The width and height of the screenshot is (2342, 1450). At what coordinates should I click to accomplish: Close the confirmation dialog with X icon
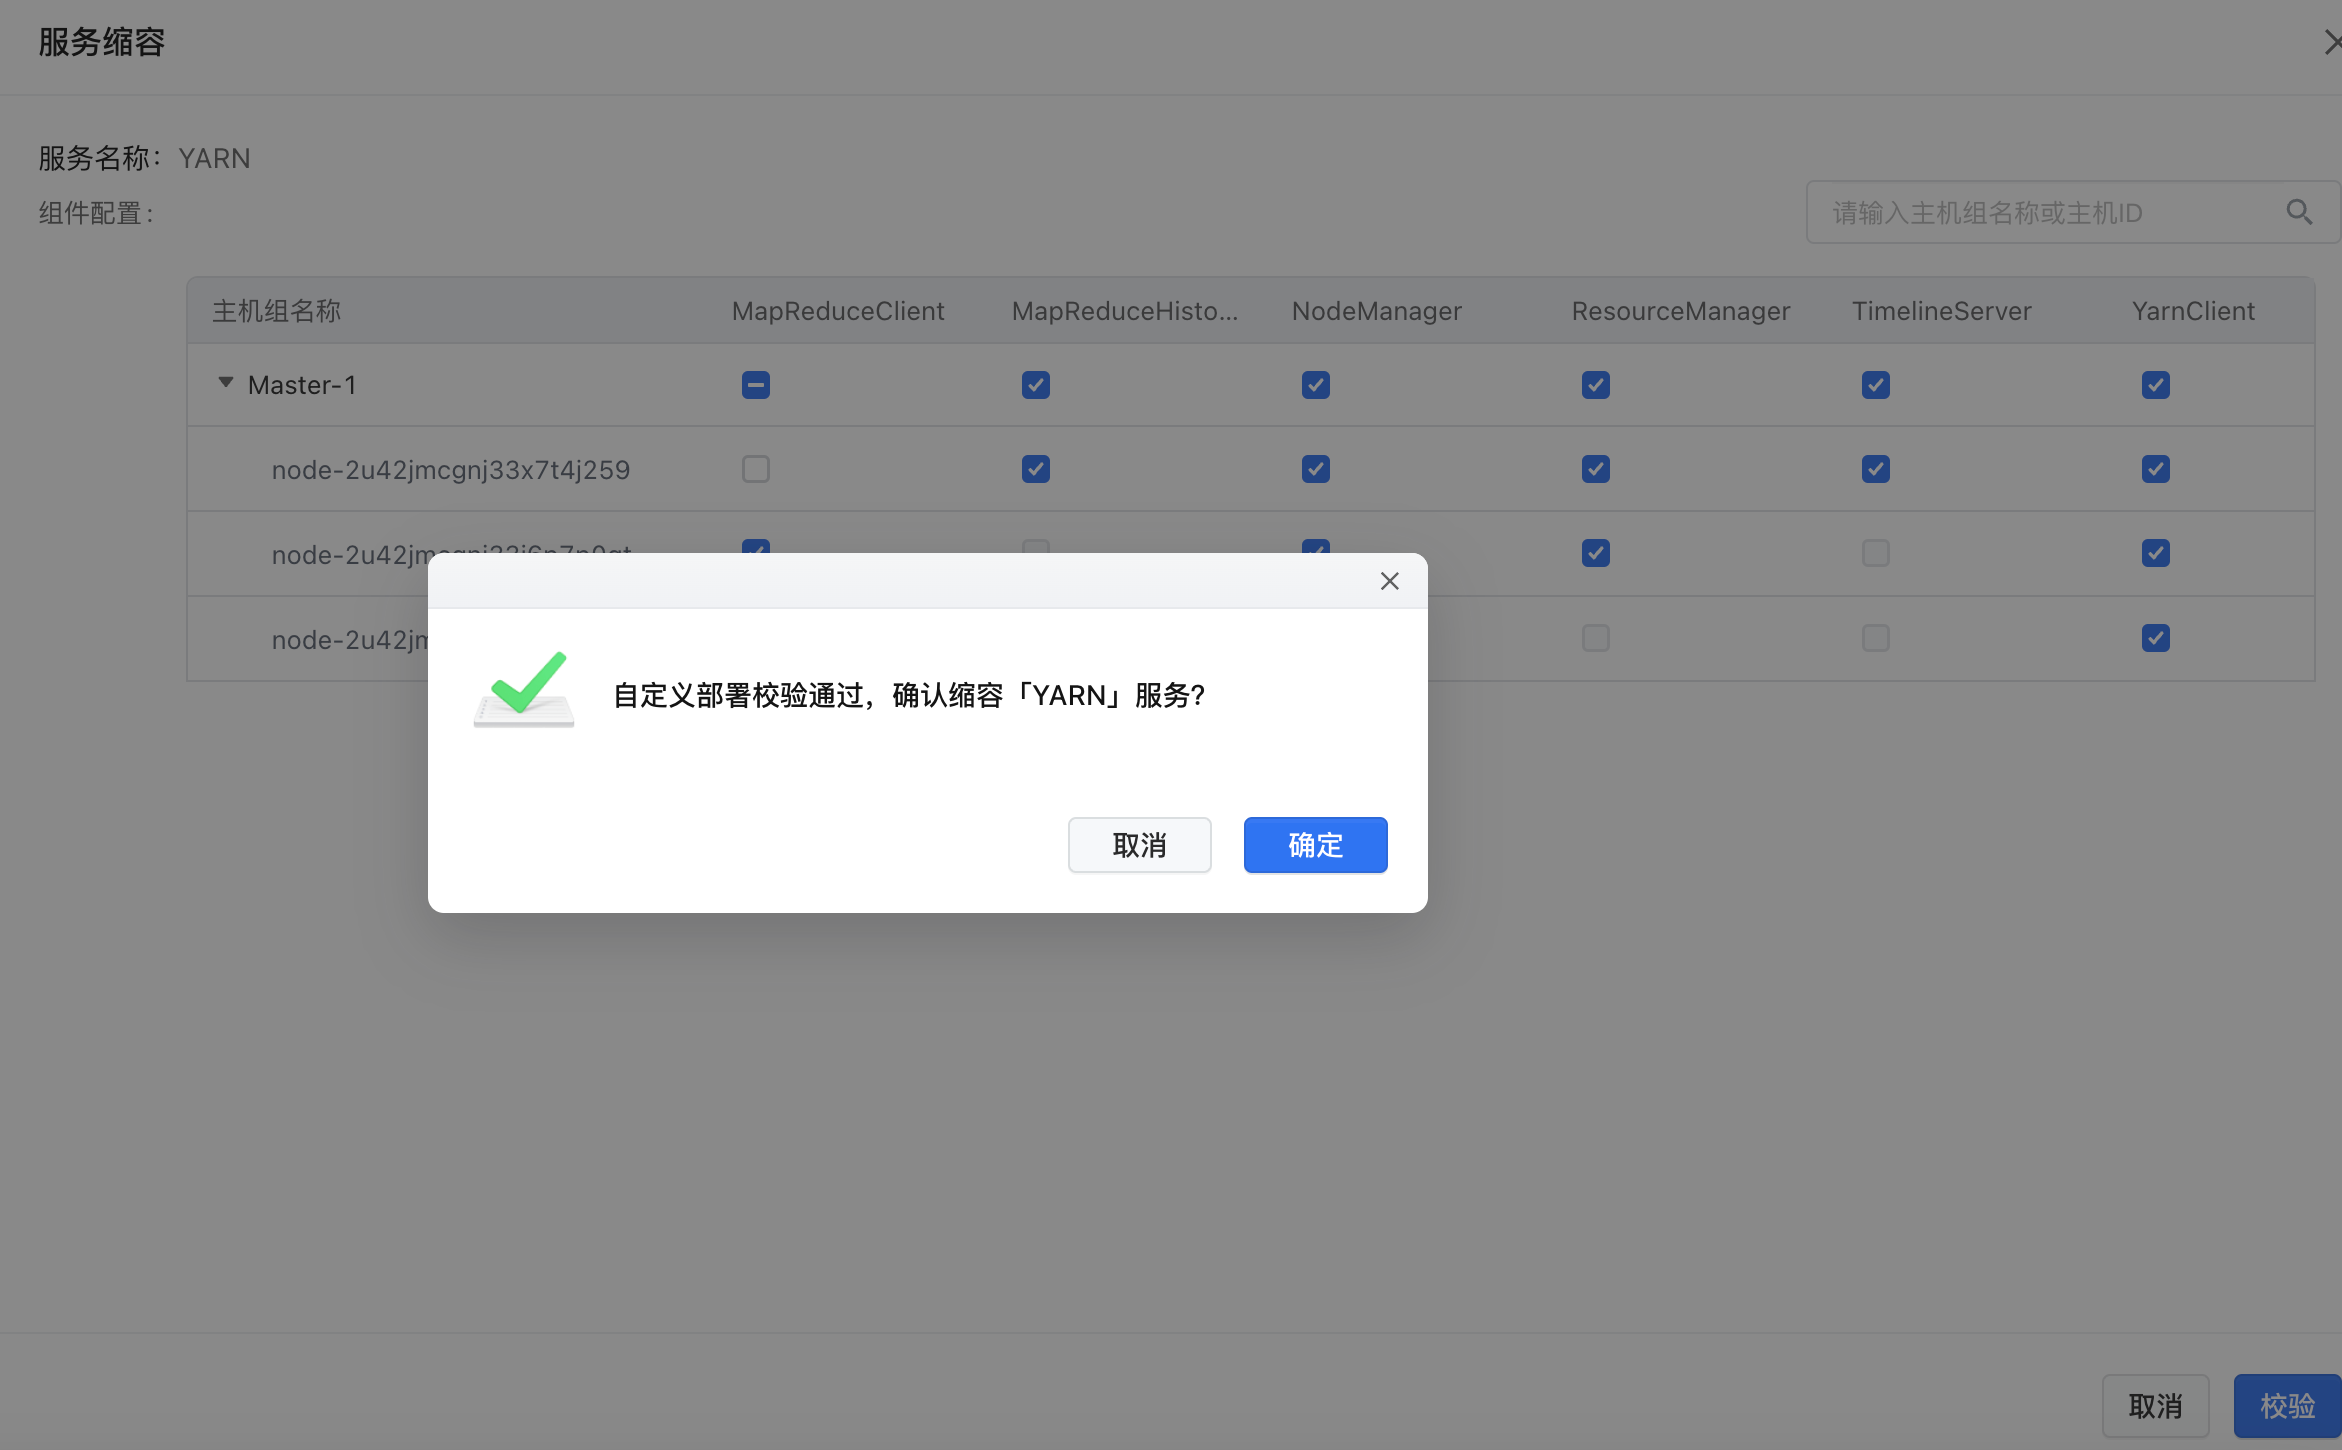1389,581
